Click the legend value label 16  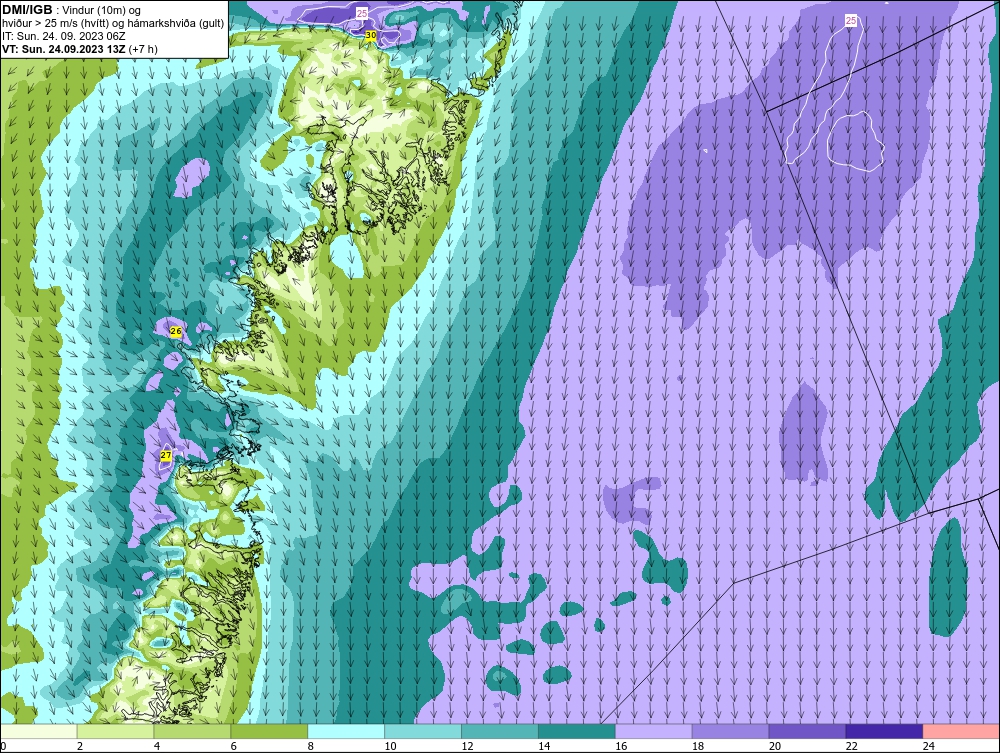[x=621, y=746]
